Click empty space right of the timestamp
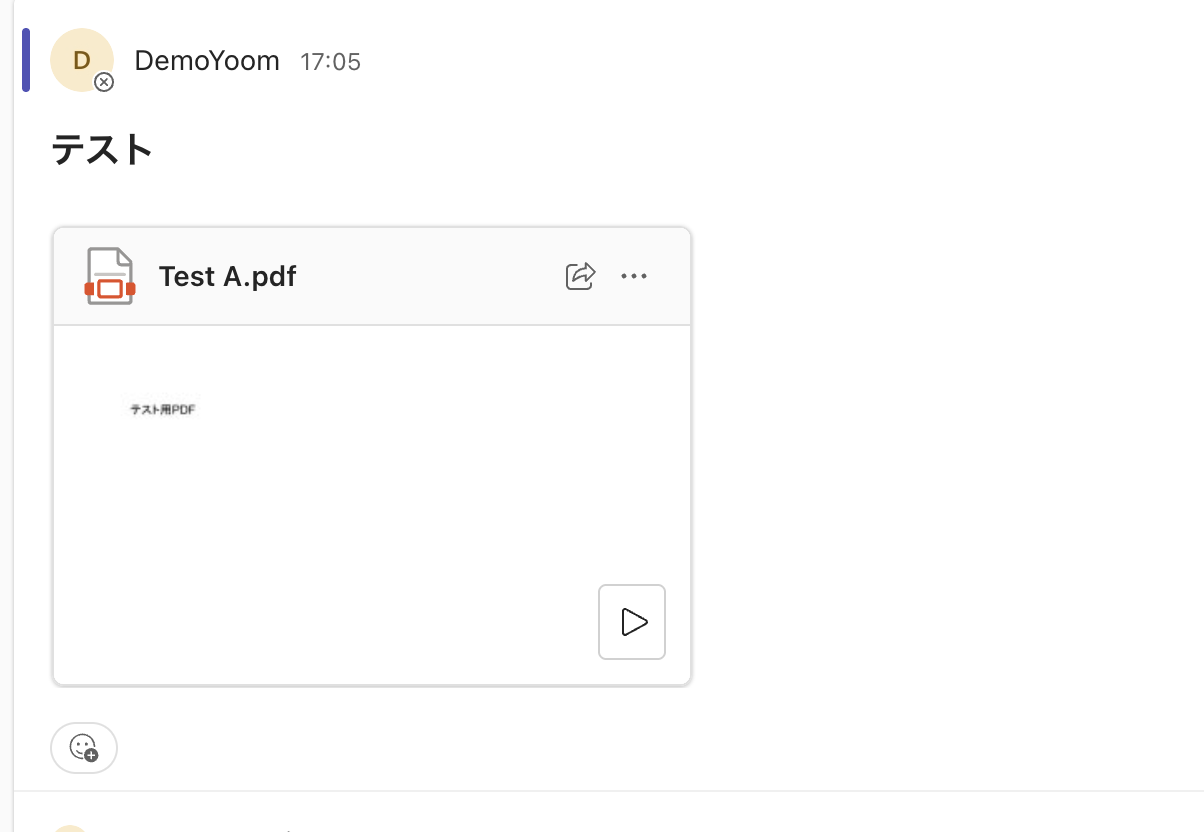 coord(780,62)
